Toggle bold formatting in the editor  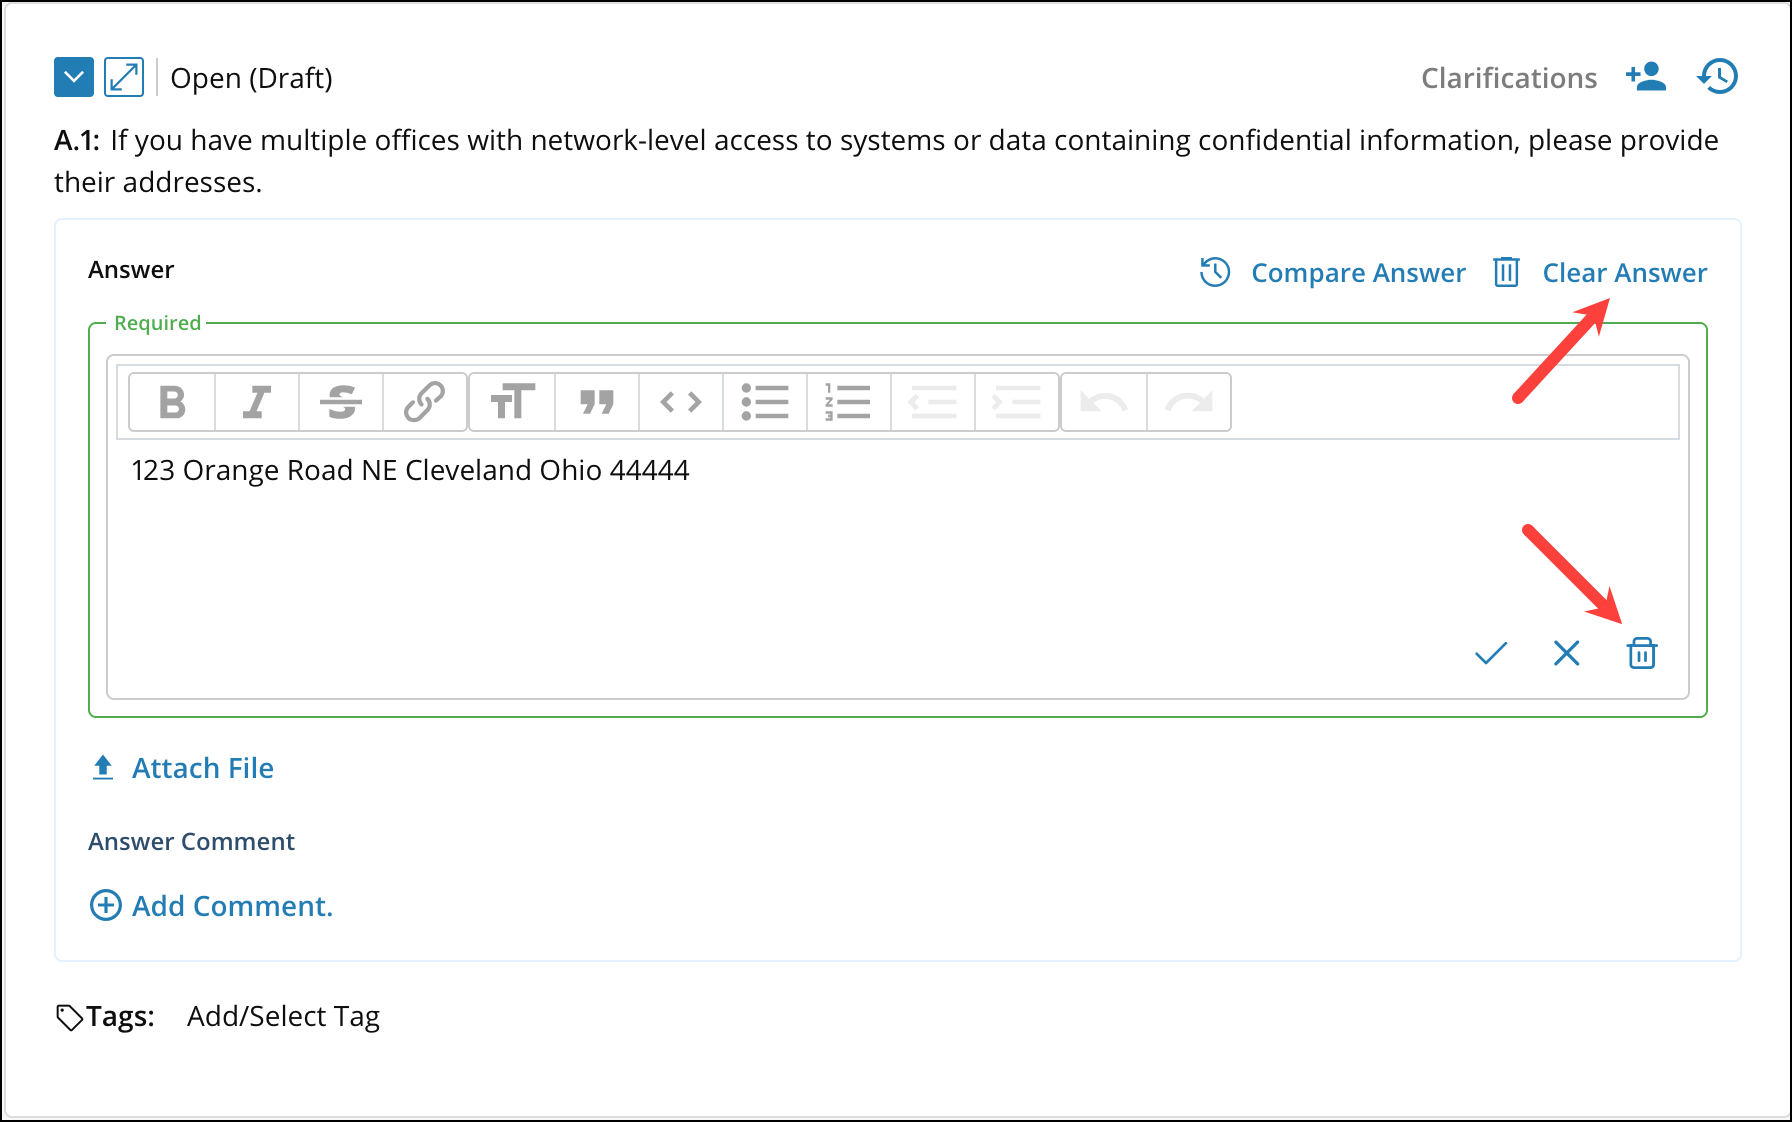point(172,402)
